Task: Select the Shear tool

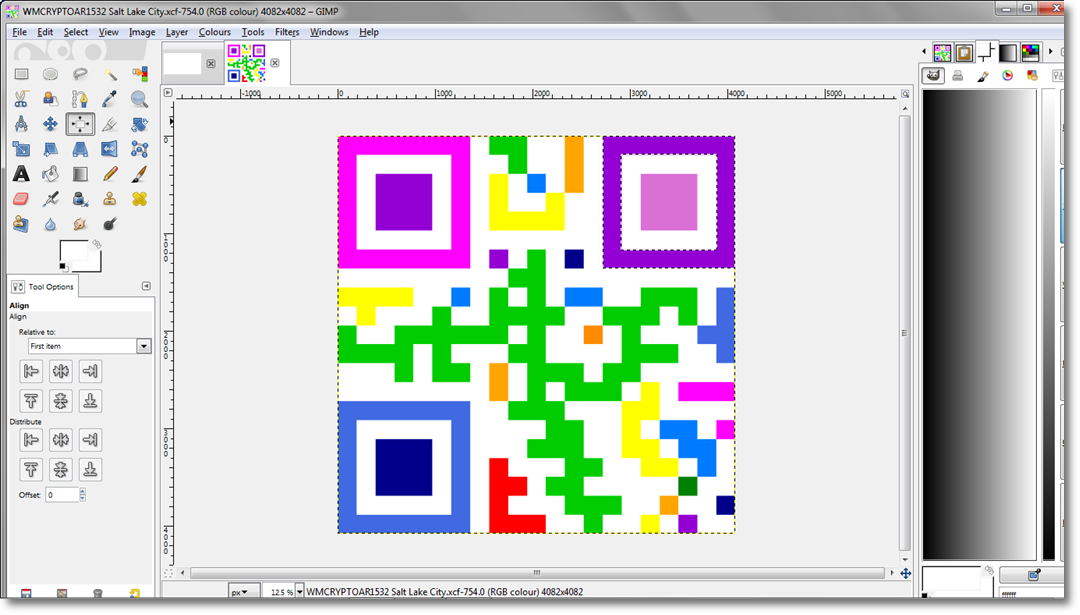Action: [x=50, y=149]
